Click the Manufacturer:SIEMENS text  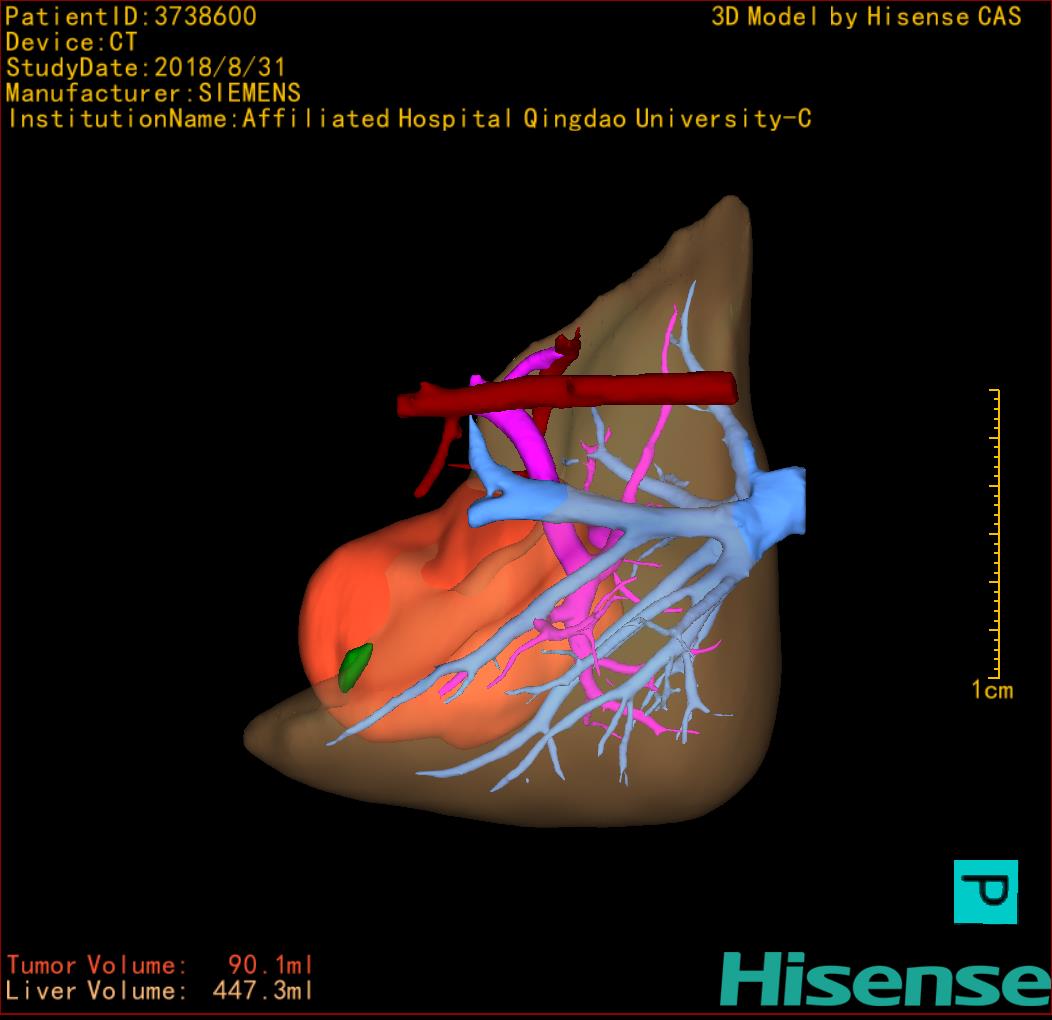[x=153, y=93]
